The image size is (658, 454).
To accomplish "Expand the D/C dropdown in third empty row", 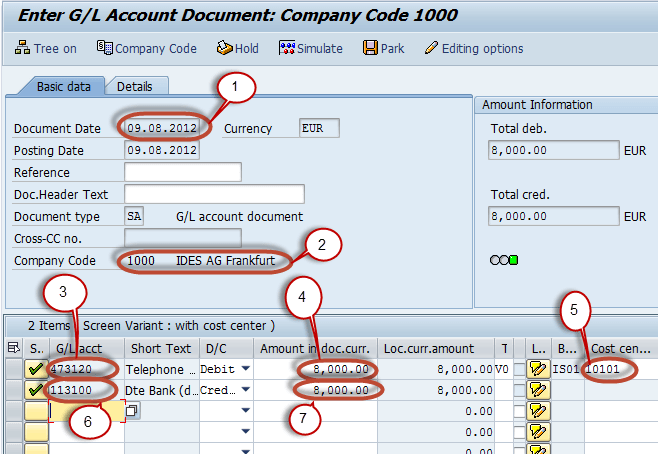I will 244,411.
